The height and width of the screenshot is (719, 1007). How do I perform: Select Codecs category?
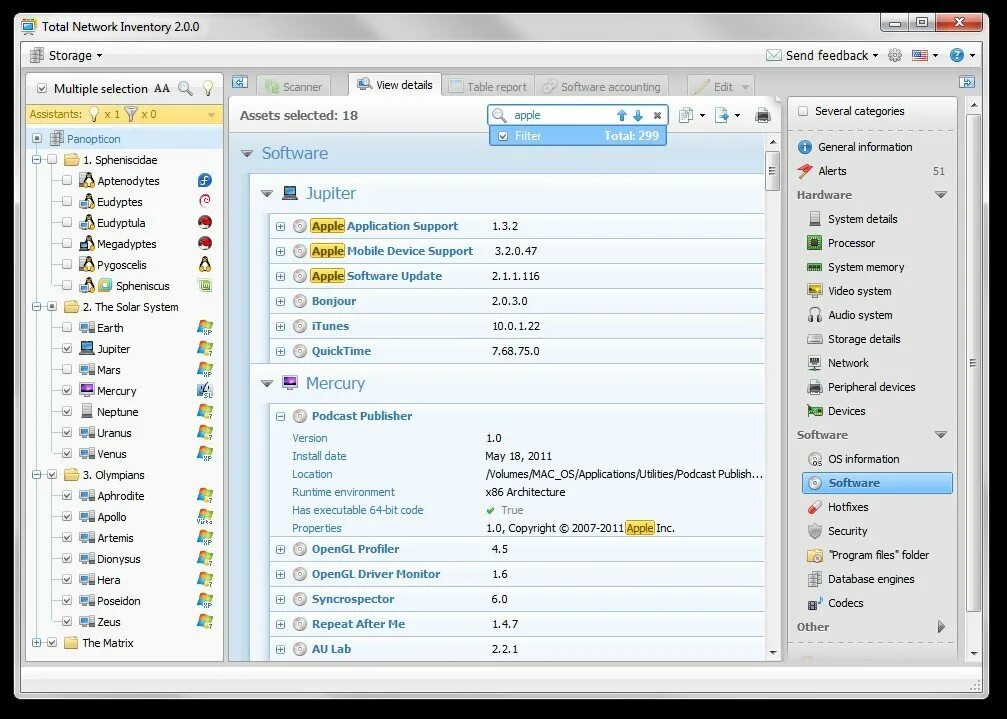835,603
